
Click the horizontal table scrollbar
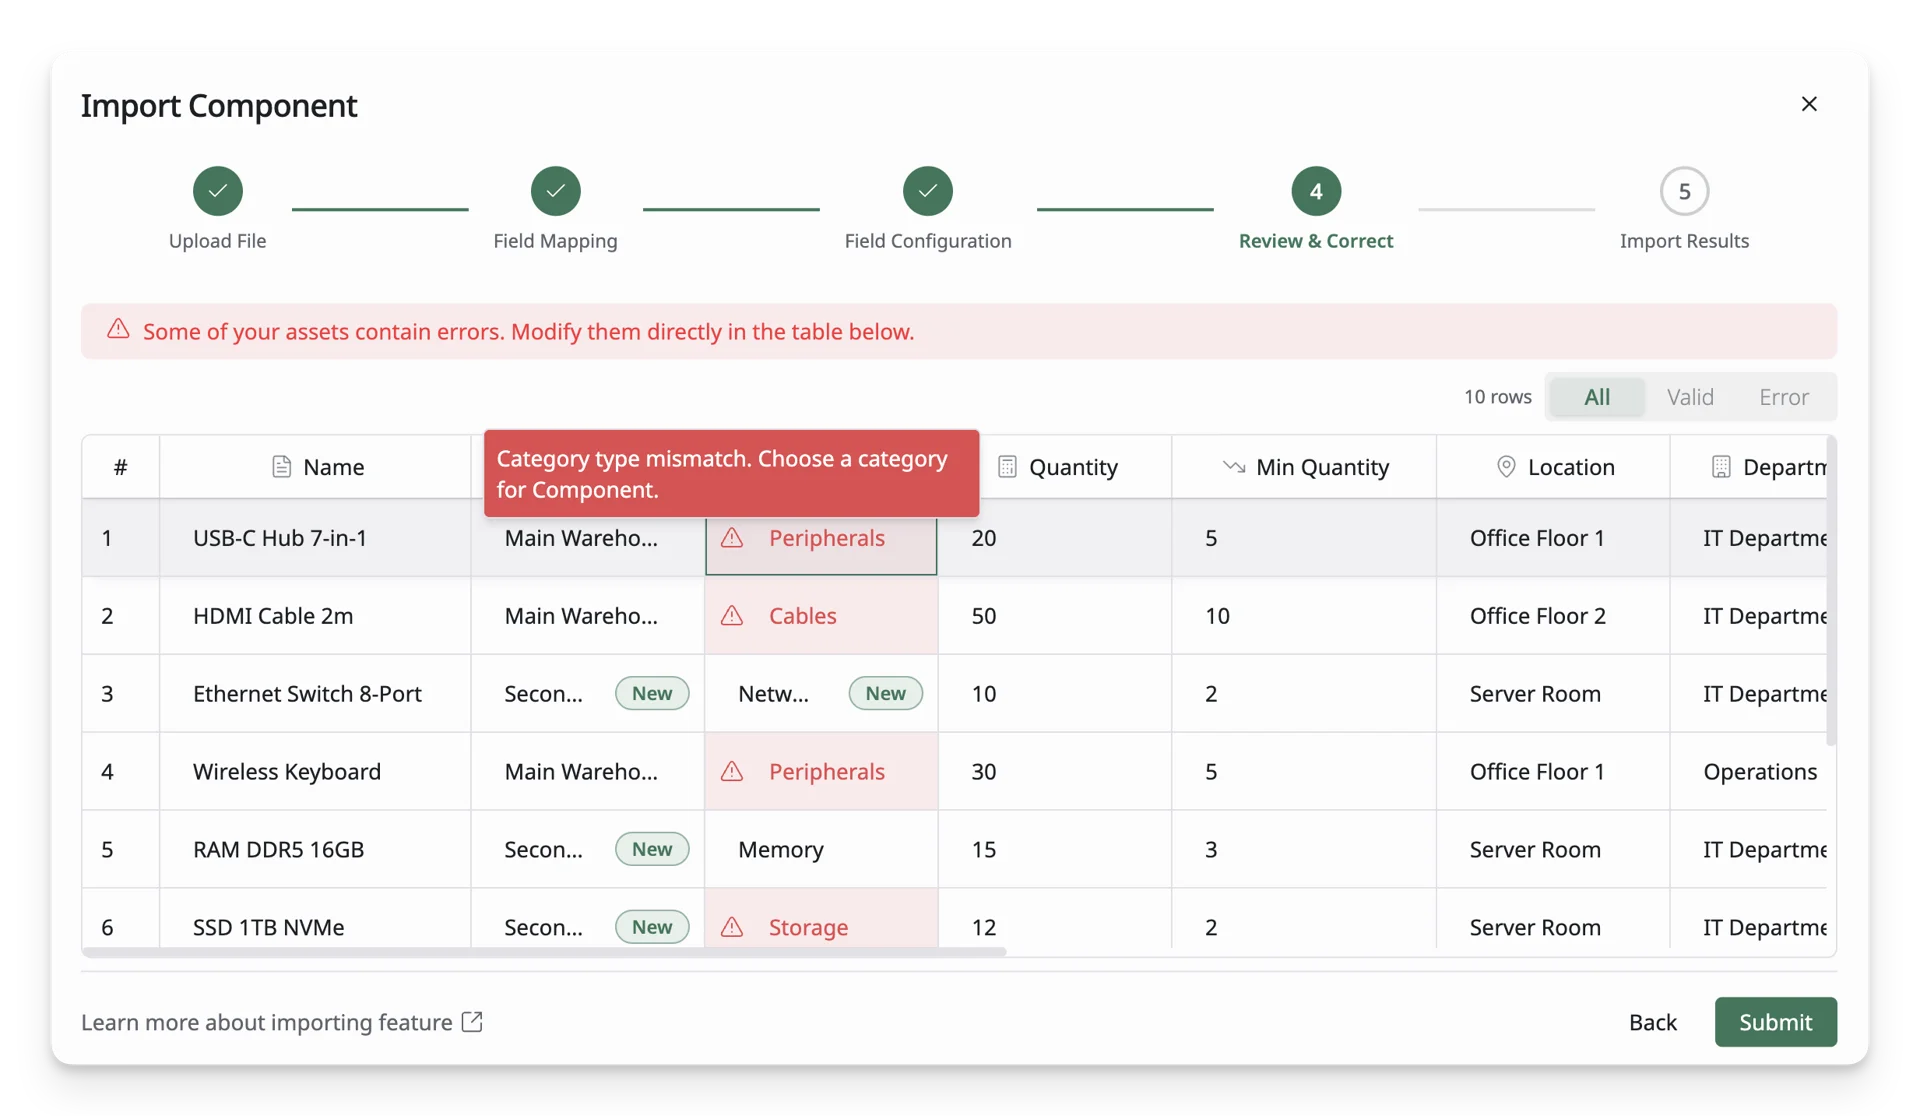[544, 953]
